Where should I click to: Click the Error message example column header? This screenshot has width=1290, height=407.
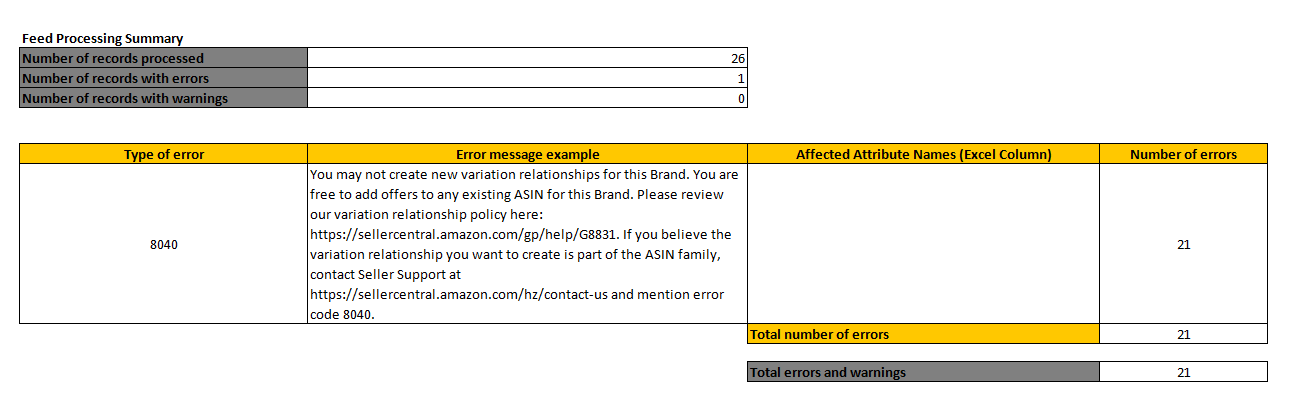(x=527, y=154)
